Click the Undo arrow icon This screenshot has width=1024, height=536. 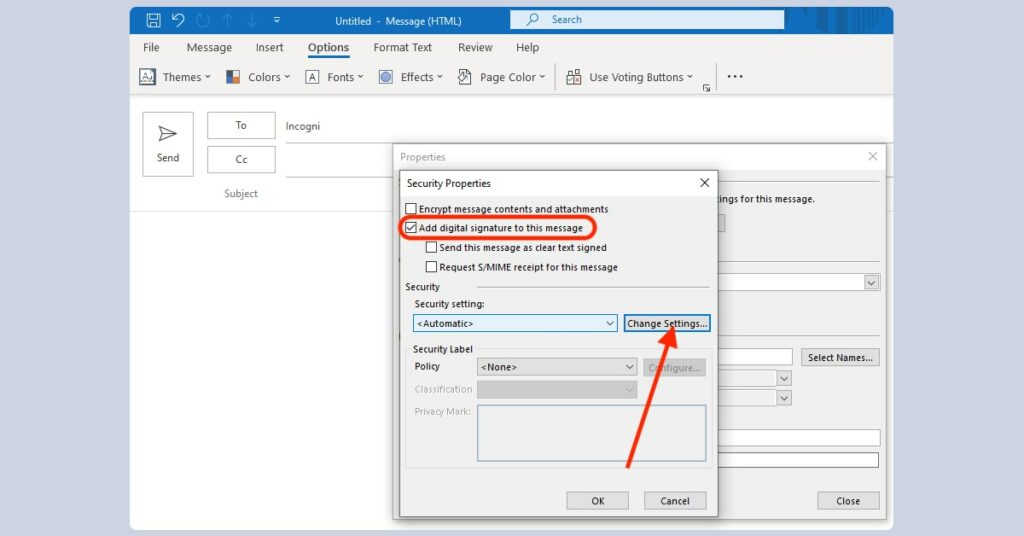(178, 20)
